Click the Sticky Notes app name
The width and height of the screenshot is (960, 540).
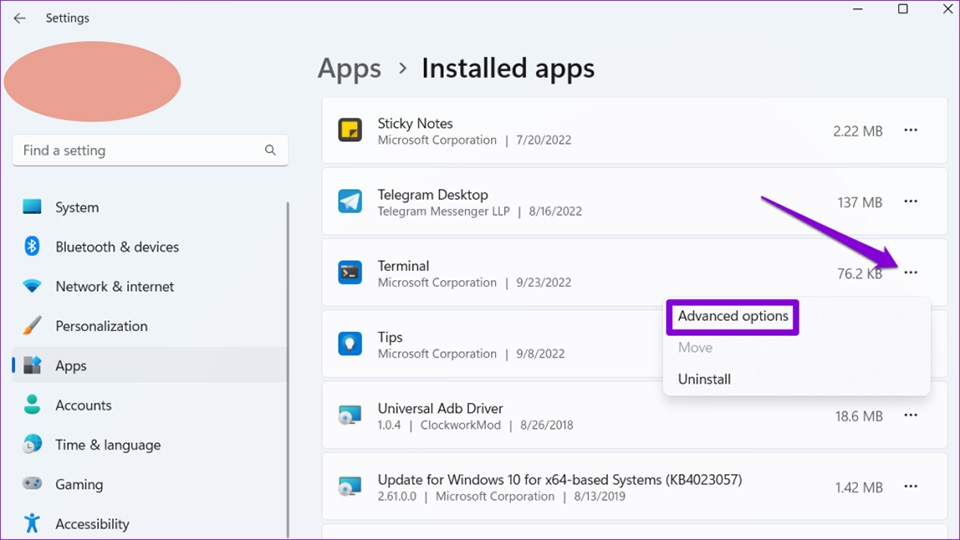click(415, 123)
